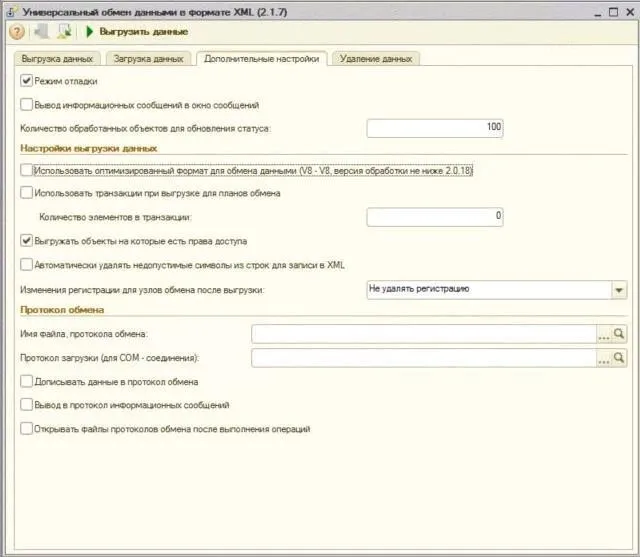Open magnifier icon for COM load protocol
640x557 pixels.
pos(619,358)
